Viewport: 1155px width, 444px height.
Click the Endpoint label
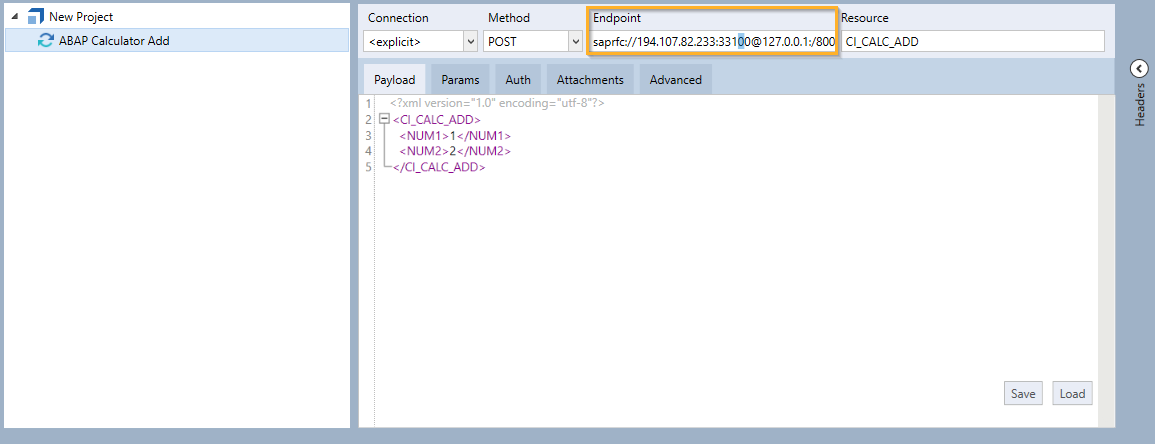pyautogui.click(x=617, y=18)
